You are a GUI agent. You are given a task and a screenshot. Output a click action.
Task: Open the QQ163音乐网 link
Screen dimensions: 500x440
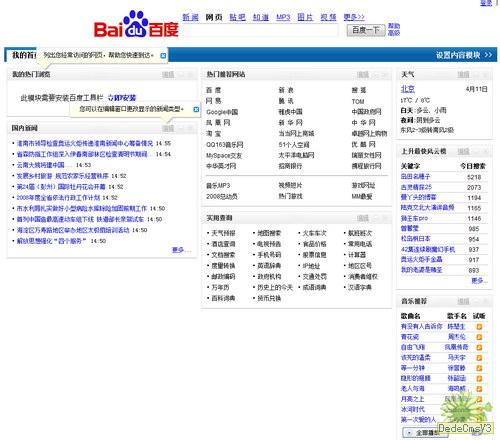click(x=224, y=145)
